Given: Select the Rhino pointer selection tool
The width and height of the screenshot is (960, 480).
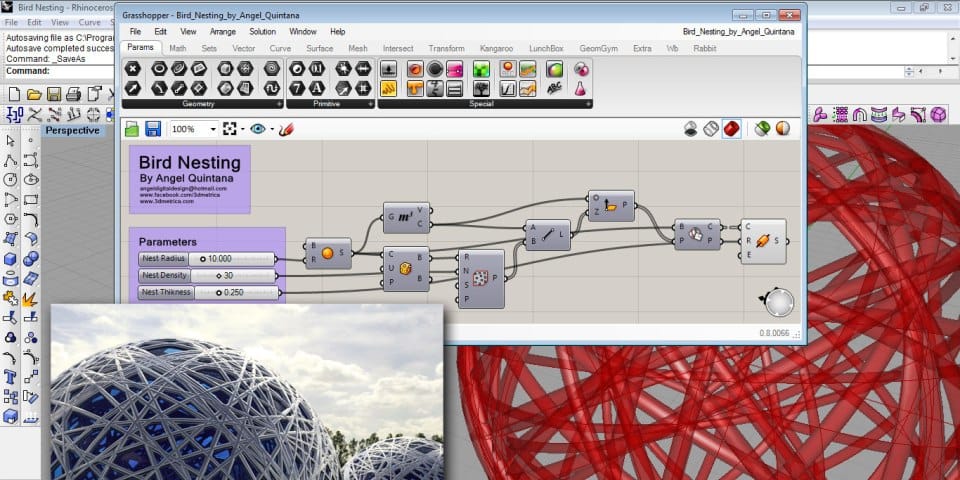Looking at the screenshot, I should click(10, 141).
